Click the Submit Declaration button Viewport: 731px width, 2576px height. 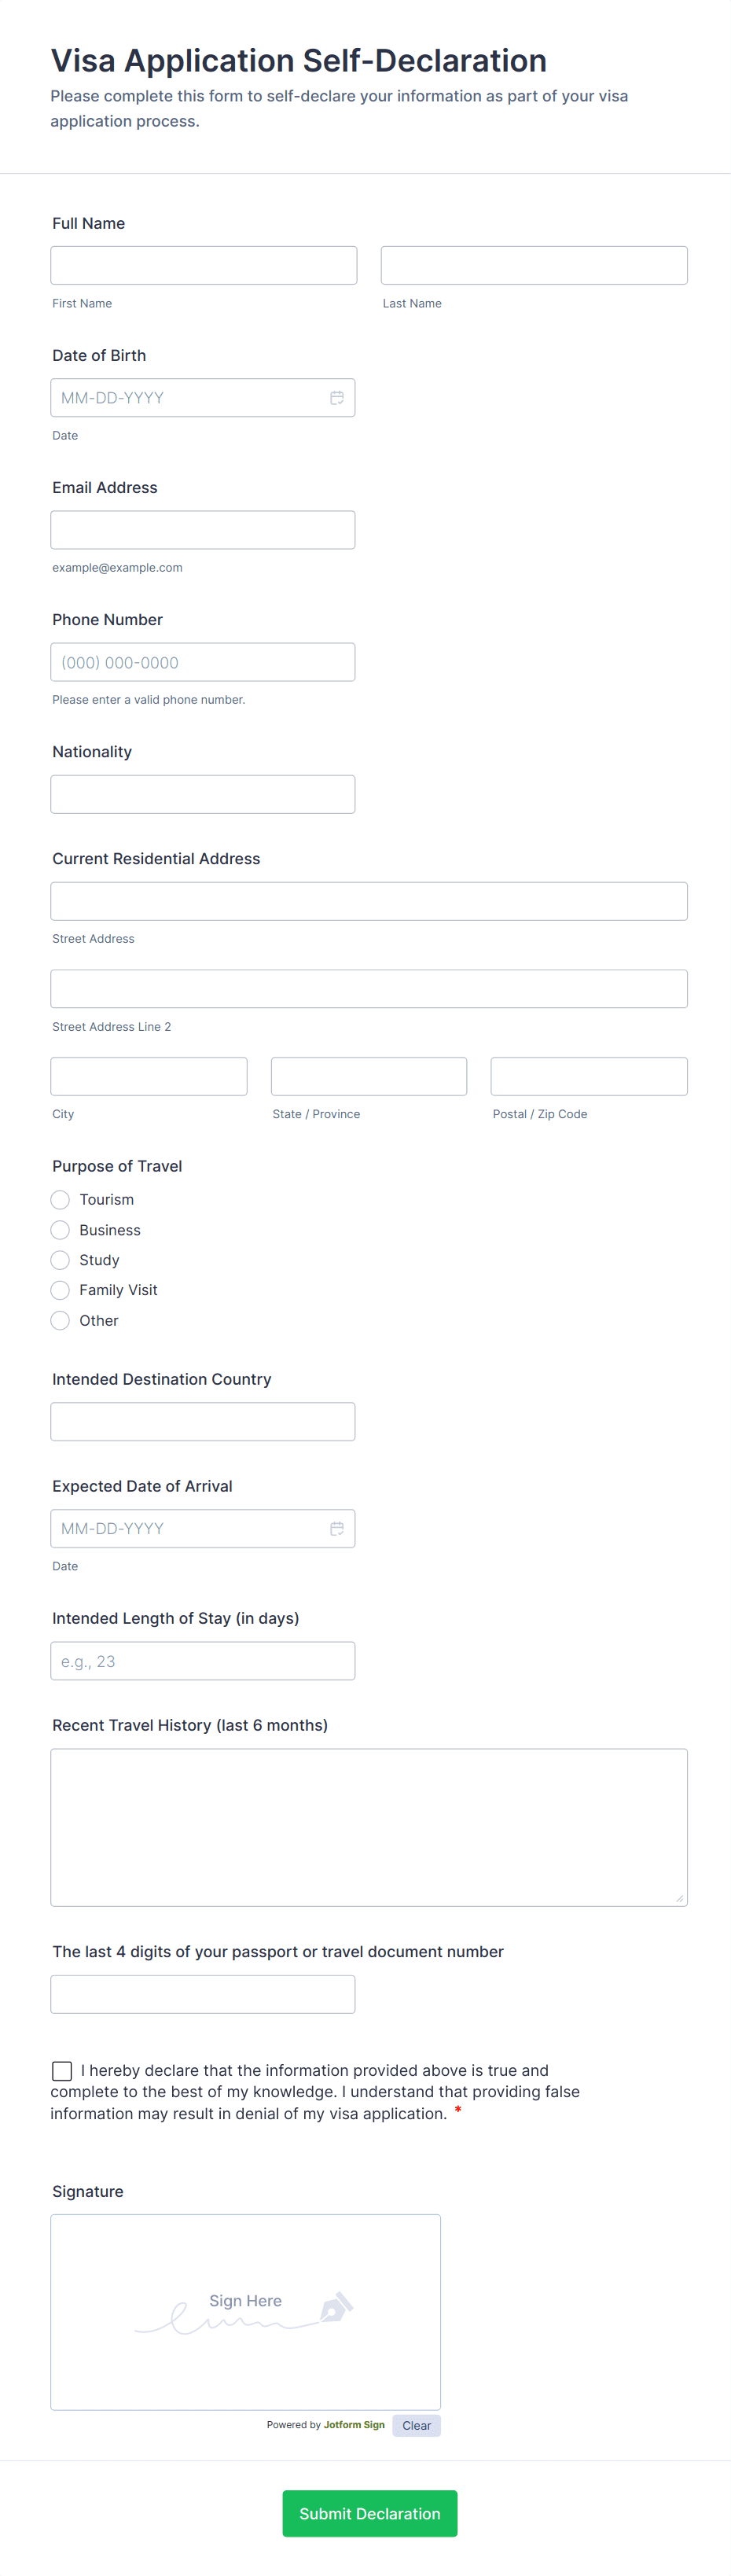(369, 2513)
